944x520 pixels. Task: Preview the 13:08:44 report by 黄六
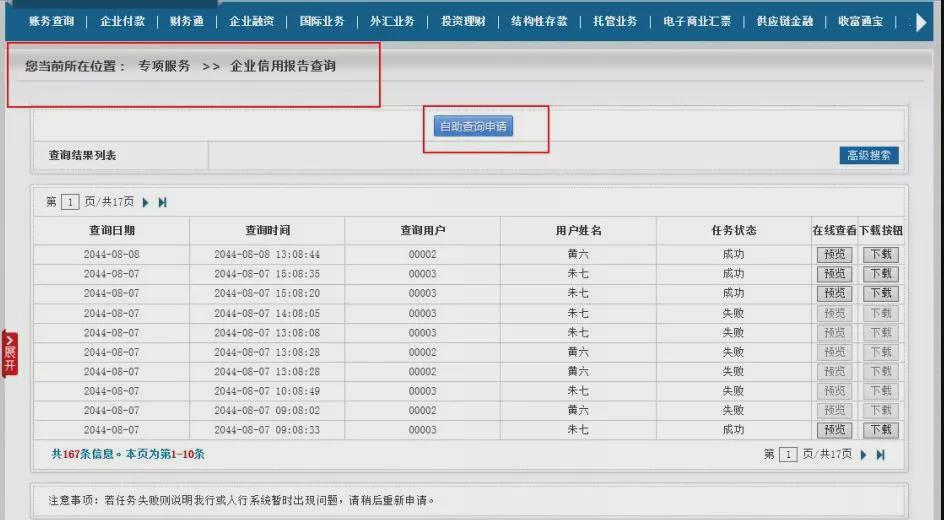coord(834,255)
